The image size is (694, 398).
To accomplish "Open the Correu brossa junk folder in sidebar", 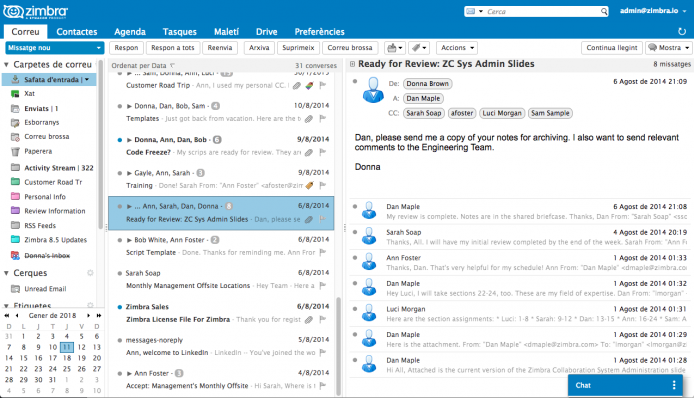I will tap(46, 137).
